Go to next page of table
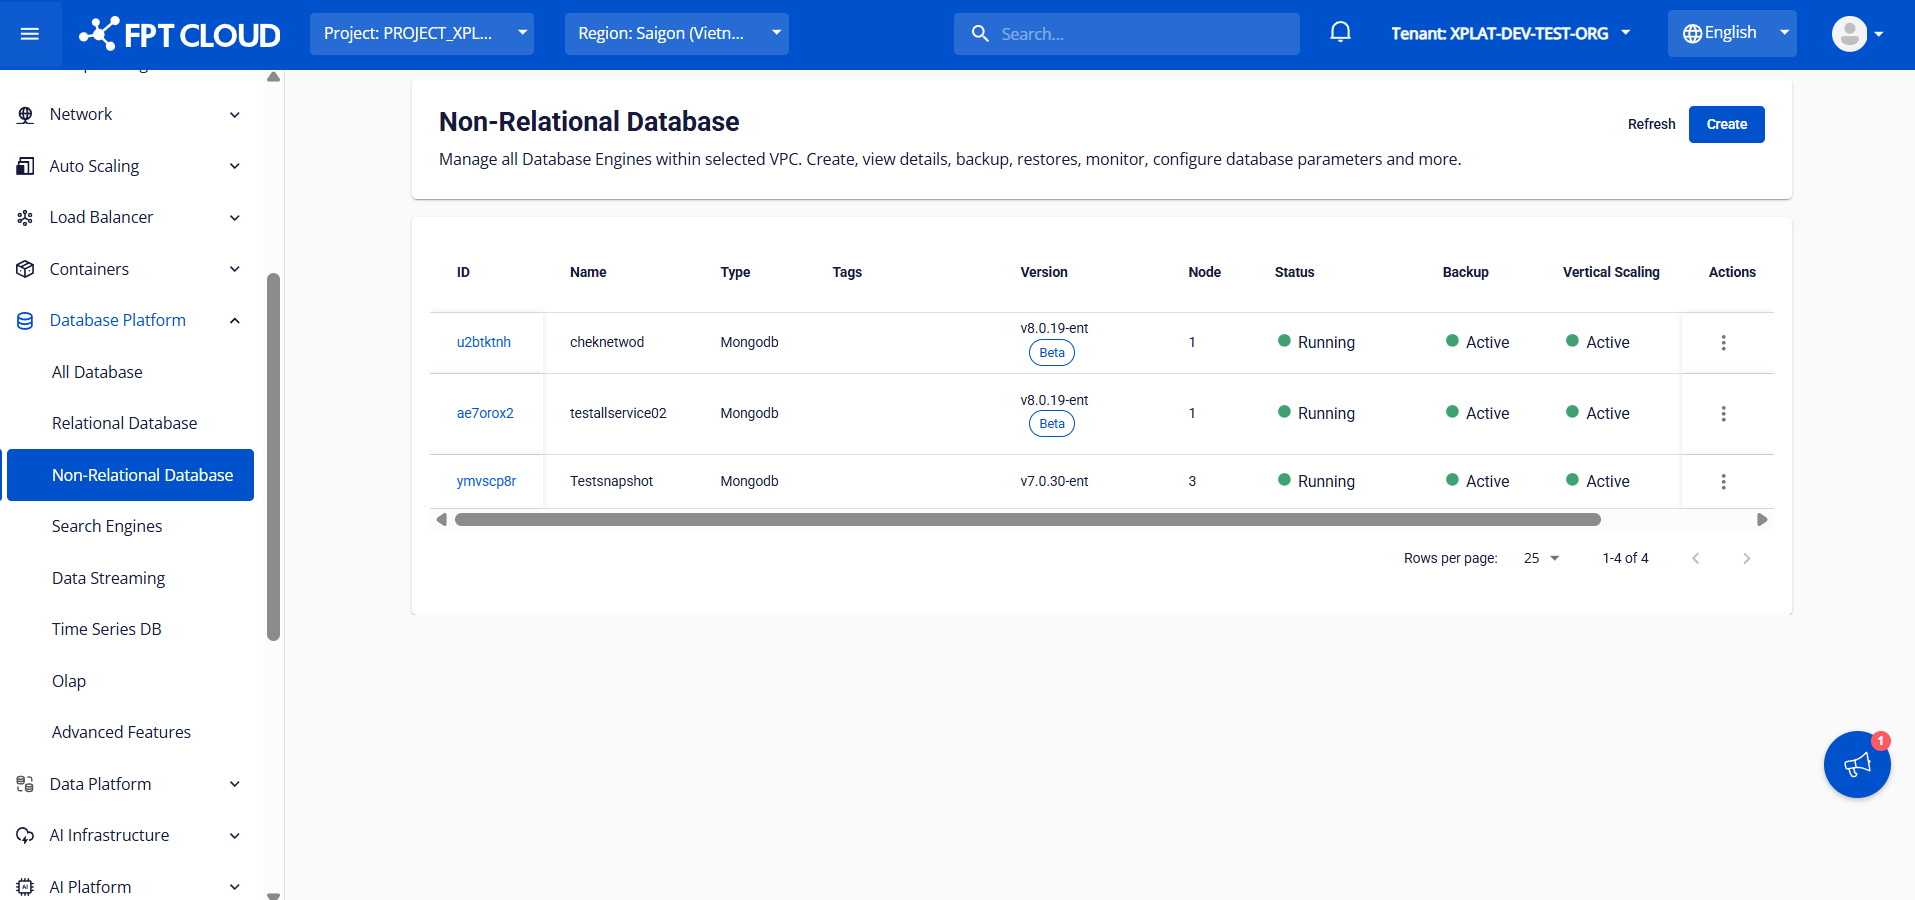 pyautogui.click(x=1746, y=559)
